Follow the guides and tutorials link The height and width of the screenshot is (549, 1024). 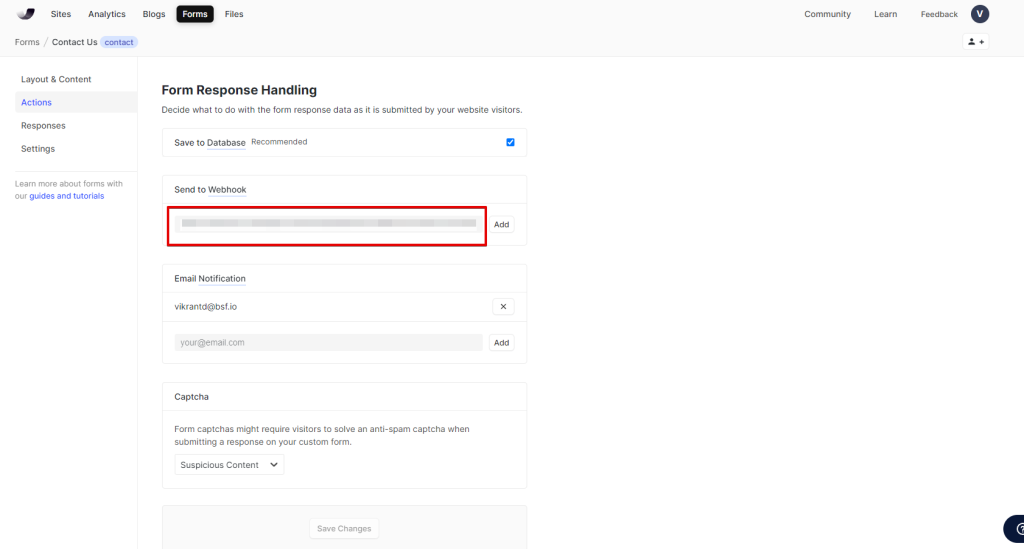coord(66,196)
